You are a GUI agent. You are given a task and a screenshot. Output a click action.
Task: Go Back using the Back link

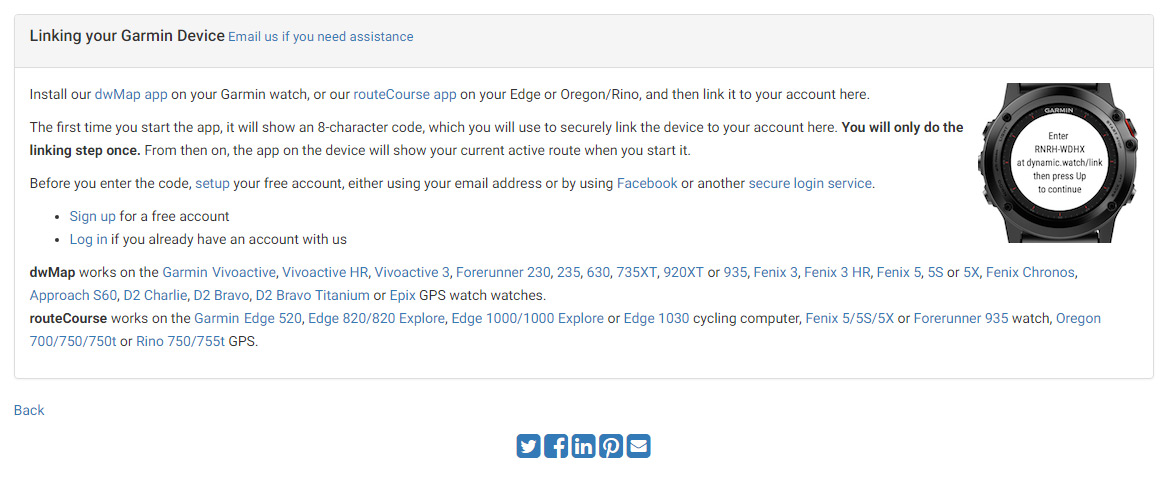pos(29,410)
